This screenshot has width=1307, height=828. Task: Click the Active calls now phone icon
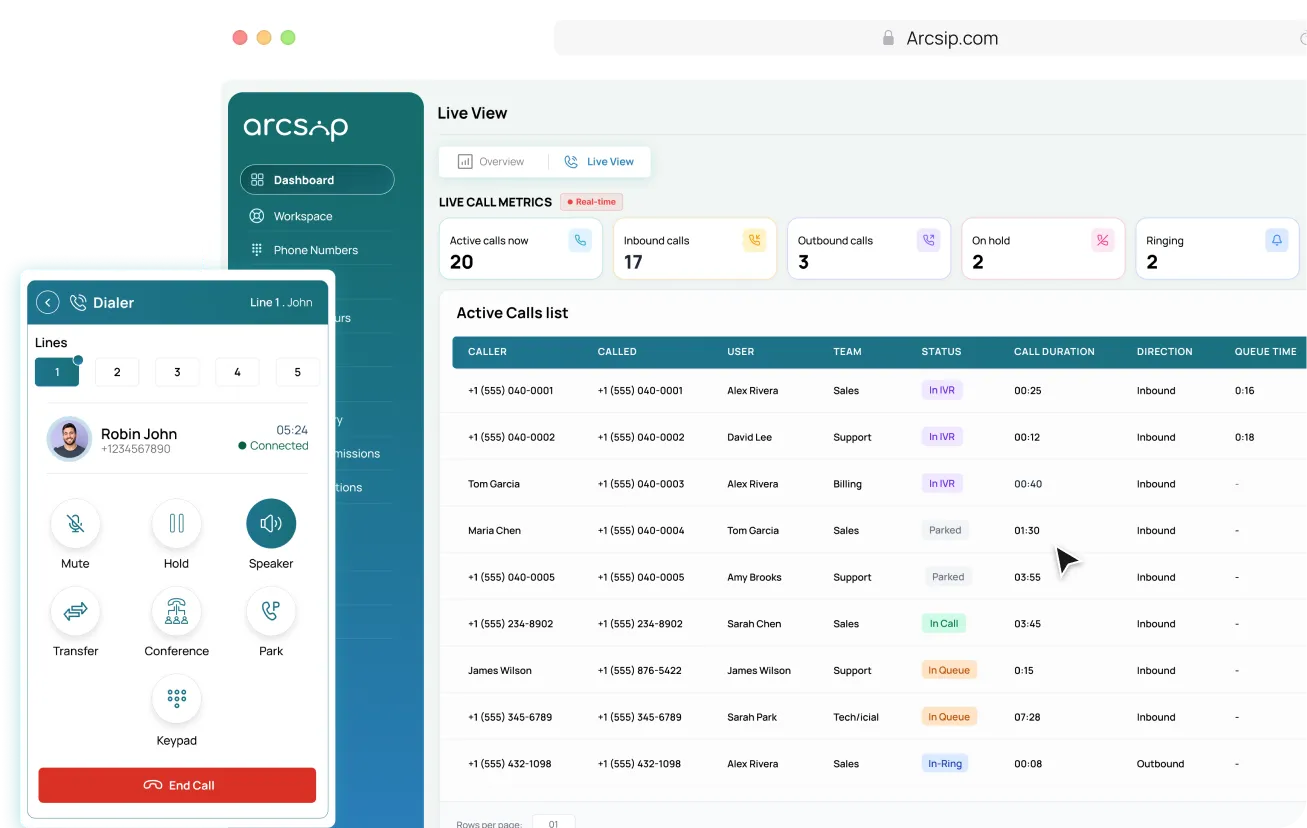[580, 240]
